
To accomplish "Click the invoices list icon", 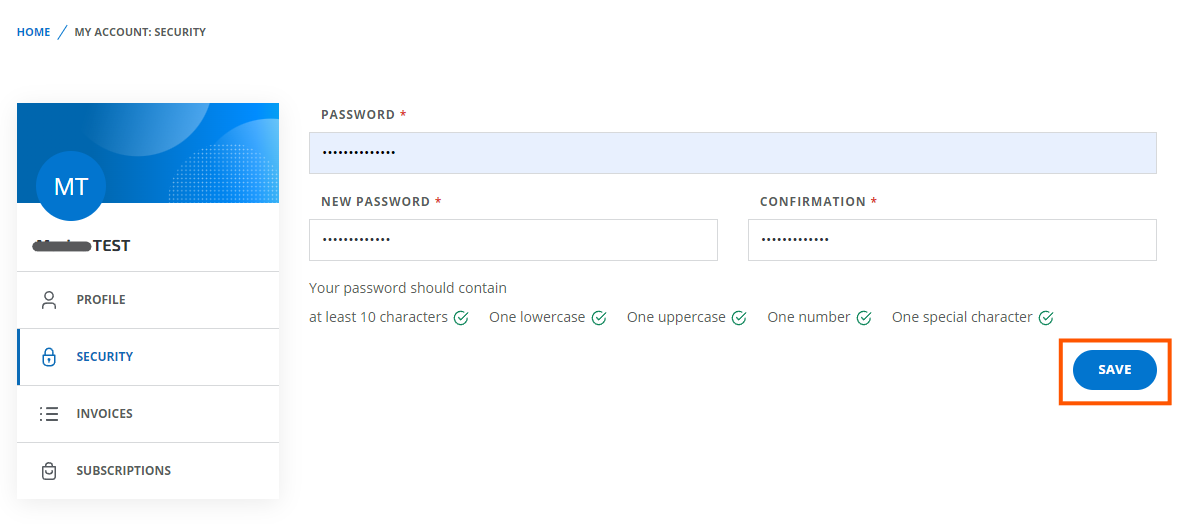I will point(48,414).
